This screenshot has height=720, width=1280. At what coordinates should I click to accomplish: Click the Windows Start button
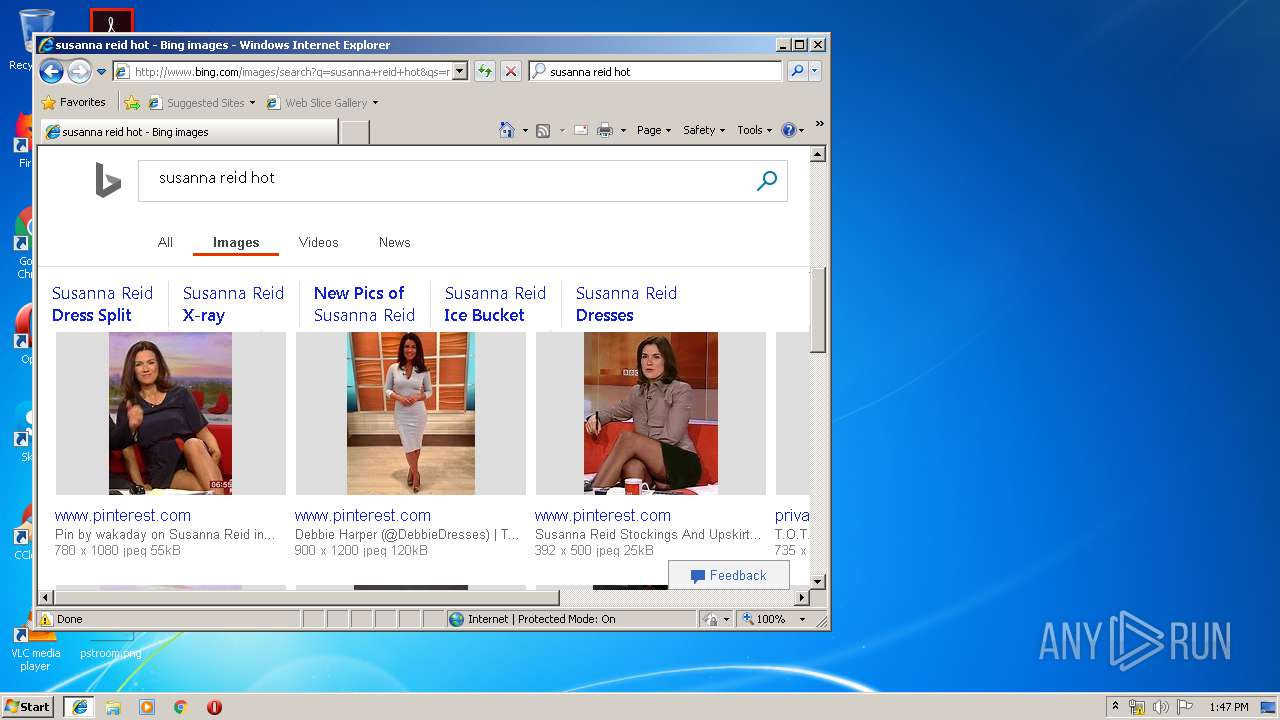[x=28, y=706]
